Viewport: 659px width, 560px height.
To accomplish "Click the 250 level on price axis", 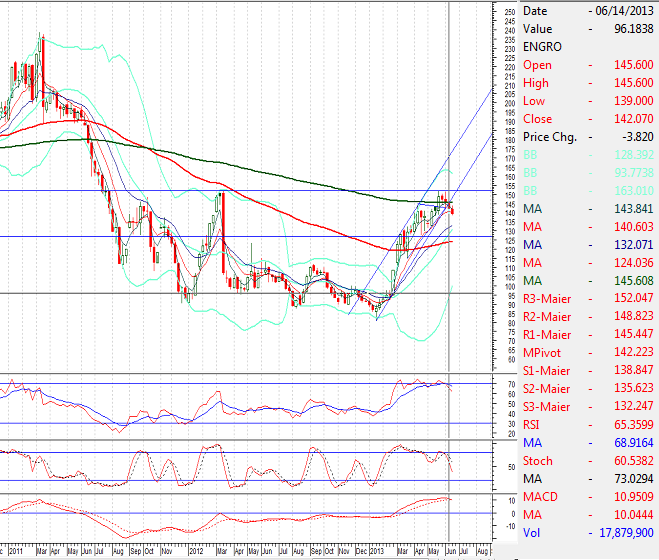I will point(509,12).
